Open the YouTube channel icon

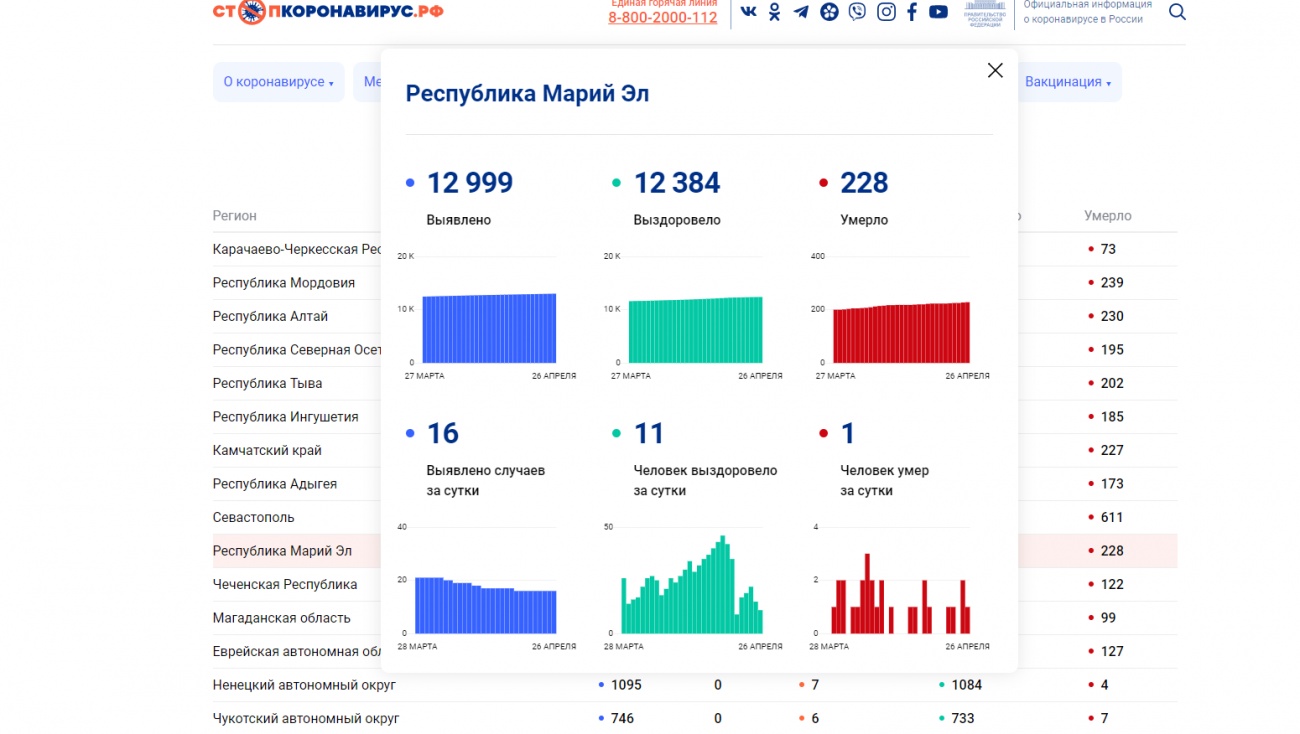(938, 12)
